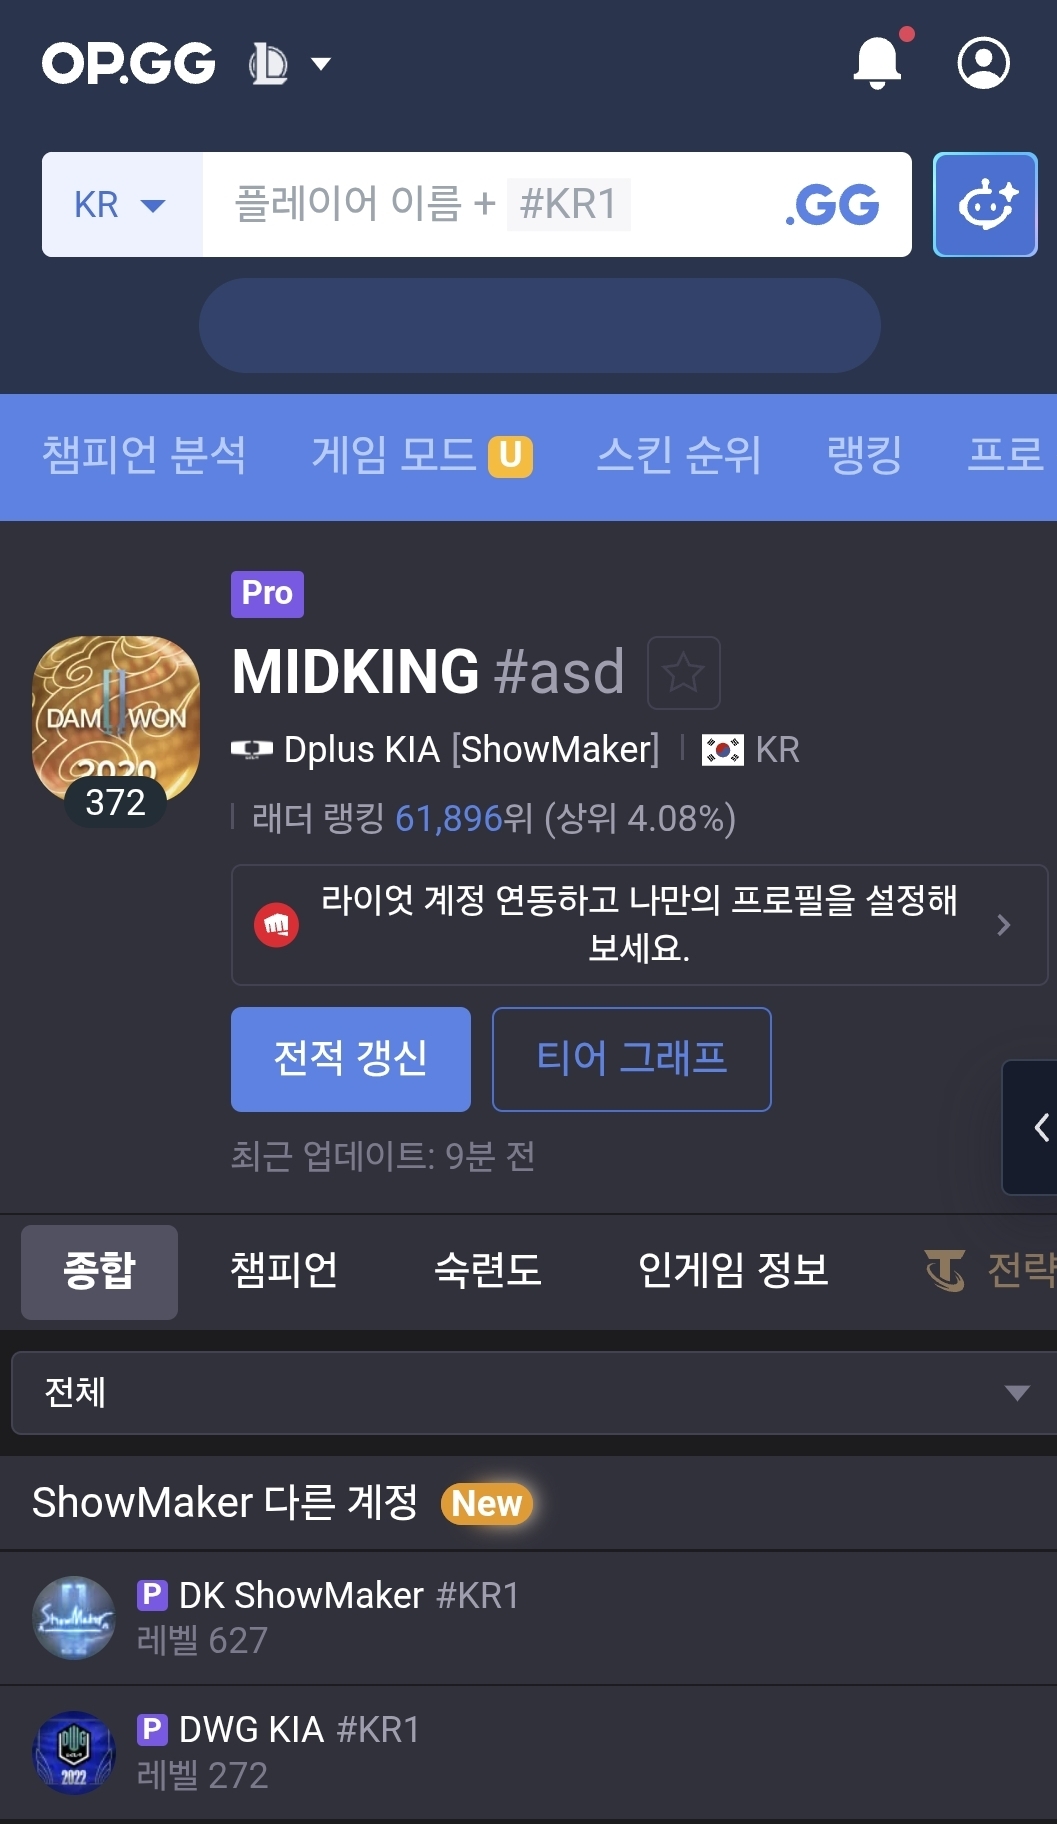
Task: Switch to the 챔피언 tab
Action: (284, 1271)
